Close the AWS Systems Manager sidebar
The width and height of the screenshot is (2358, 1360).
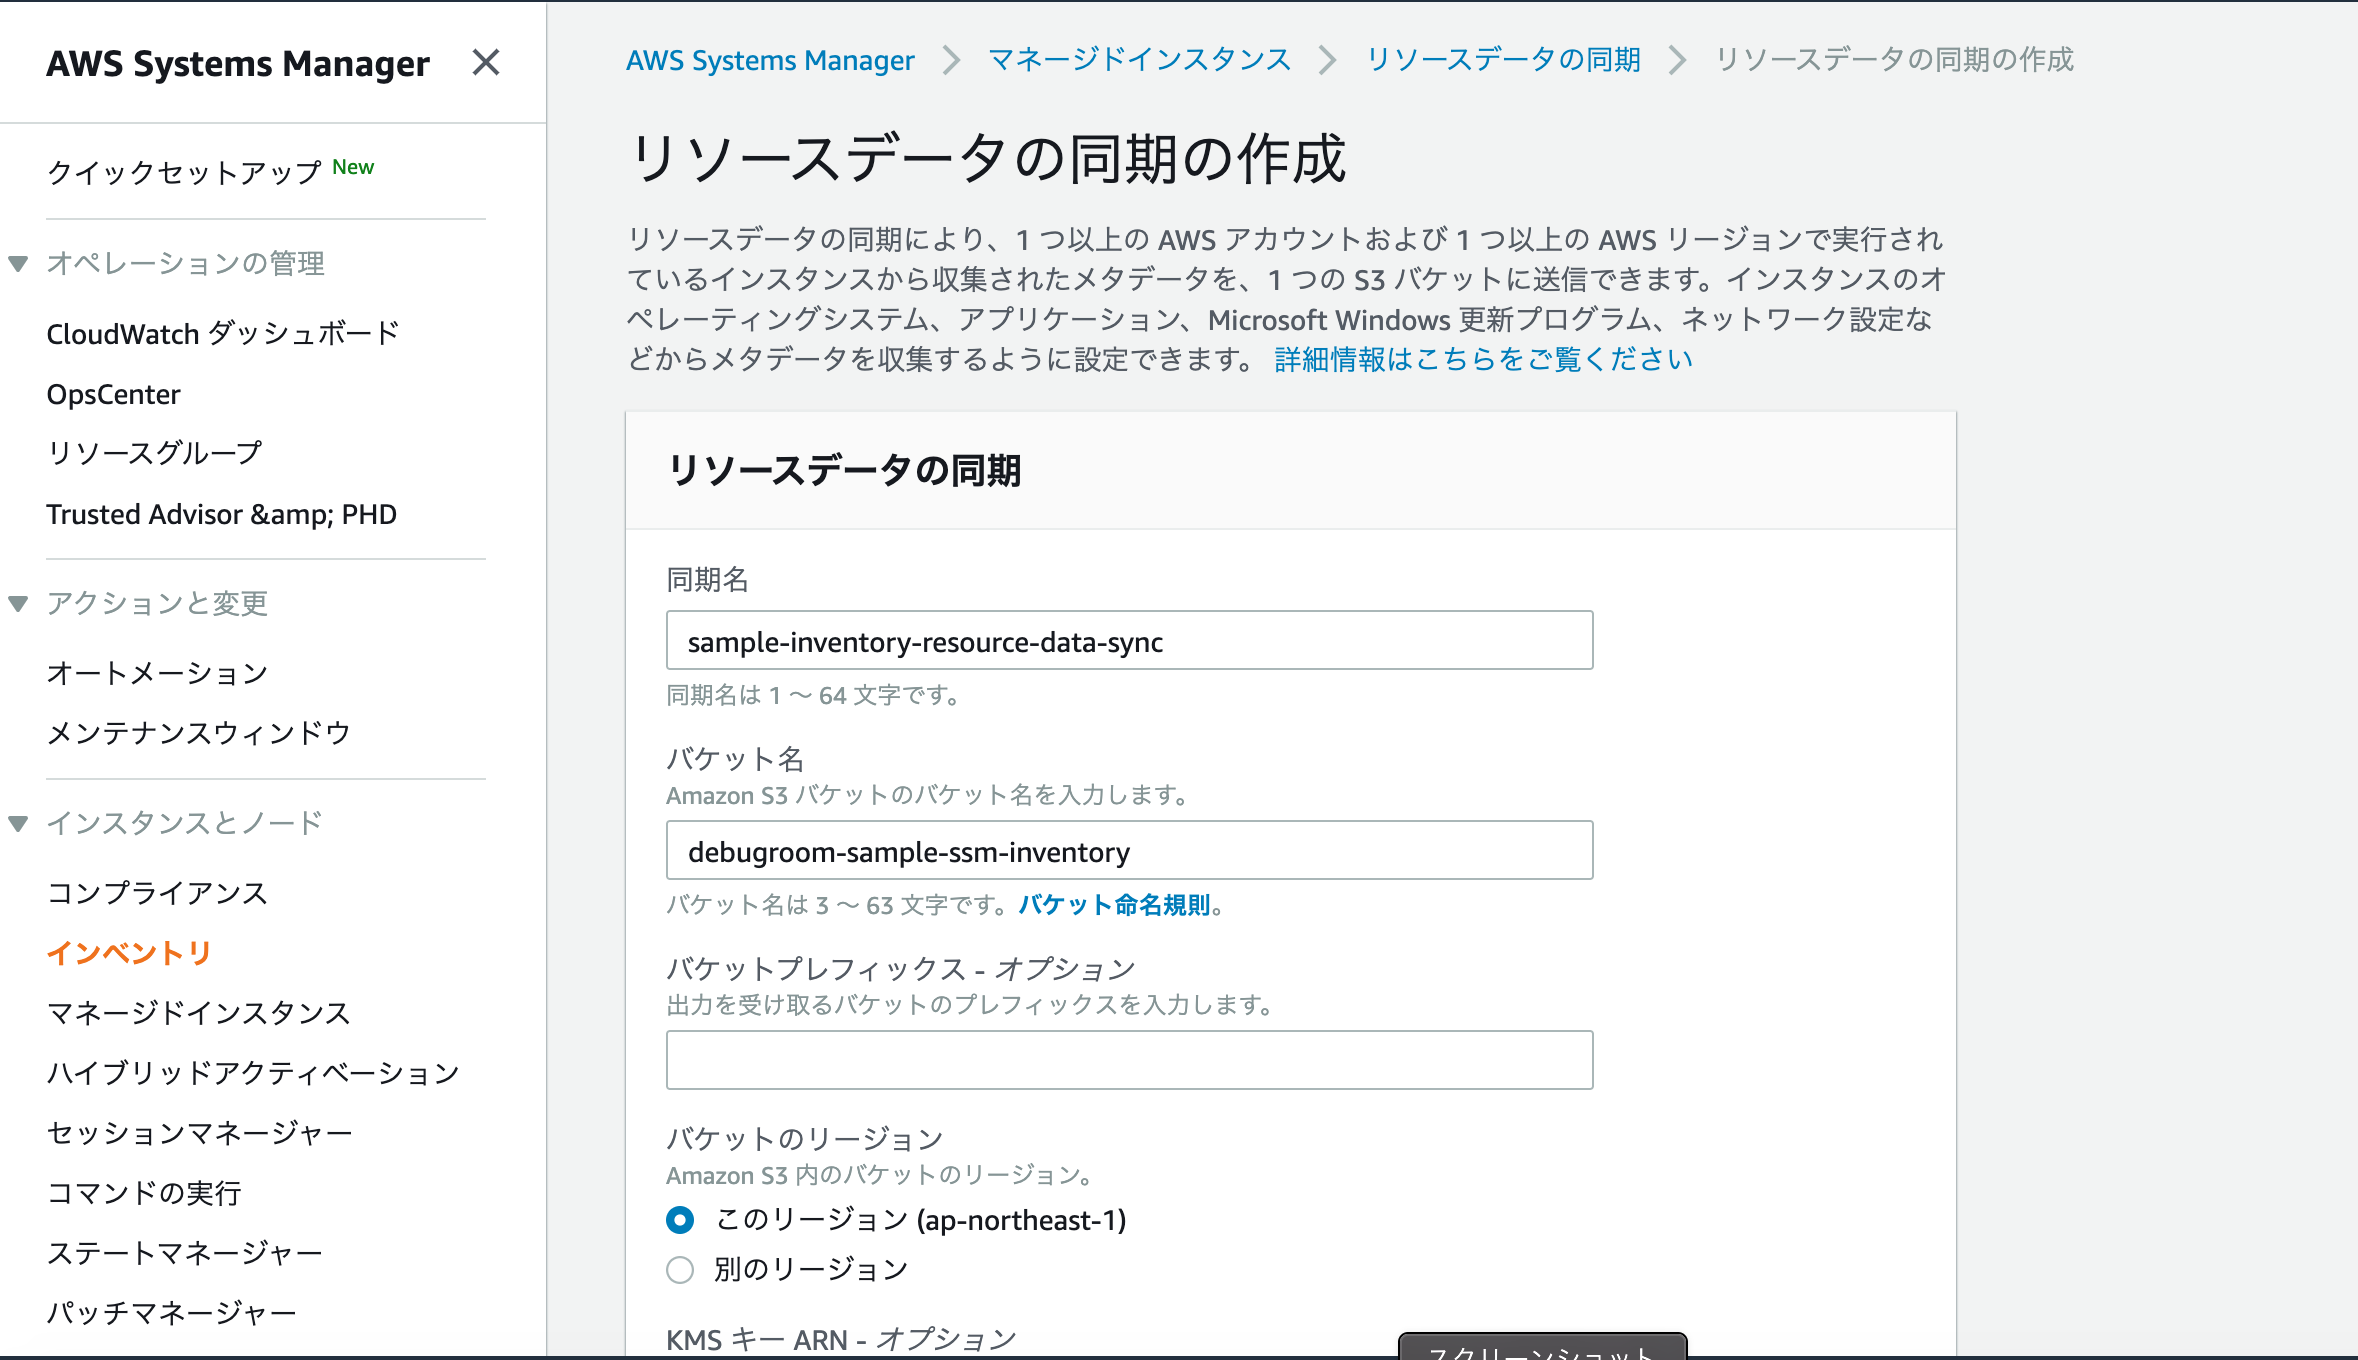[x=486, y=63]
